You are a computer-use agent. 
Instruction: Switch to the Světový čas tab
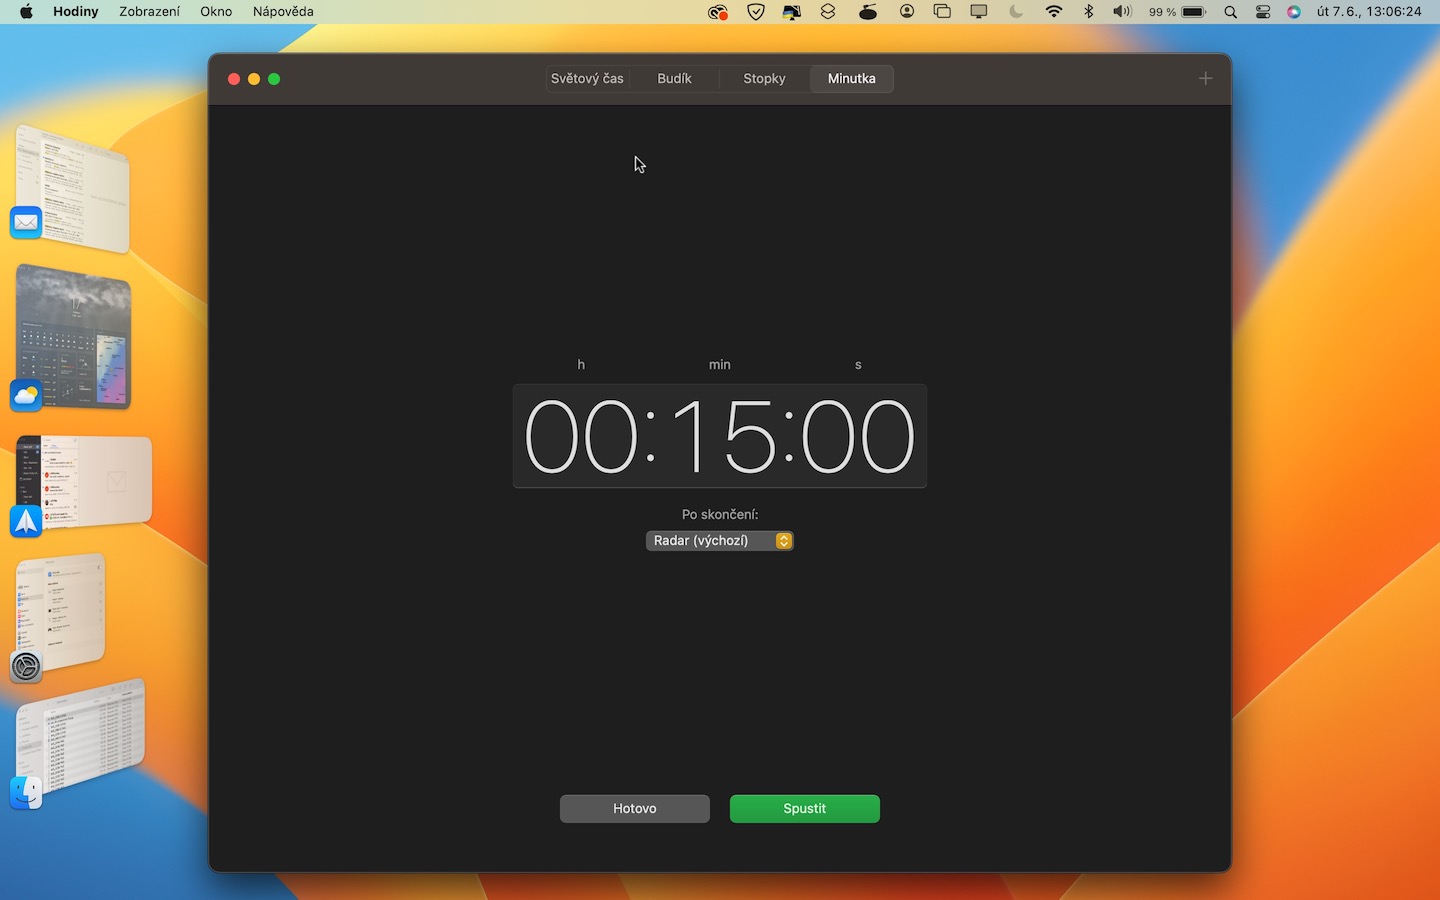[587, 79]
